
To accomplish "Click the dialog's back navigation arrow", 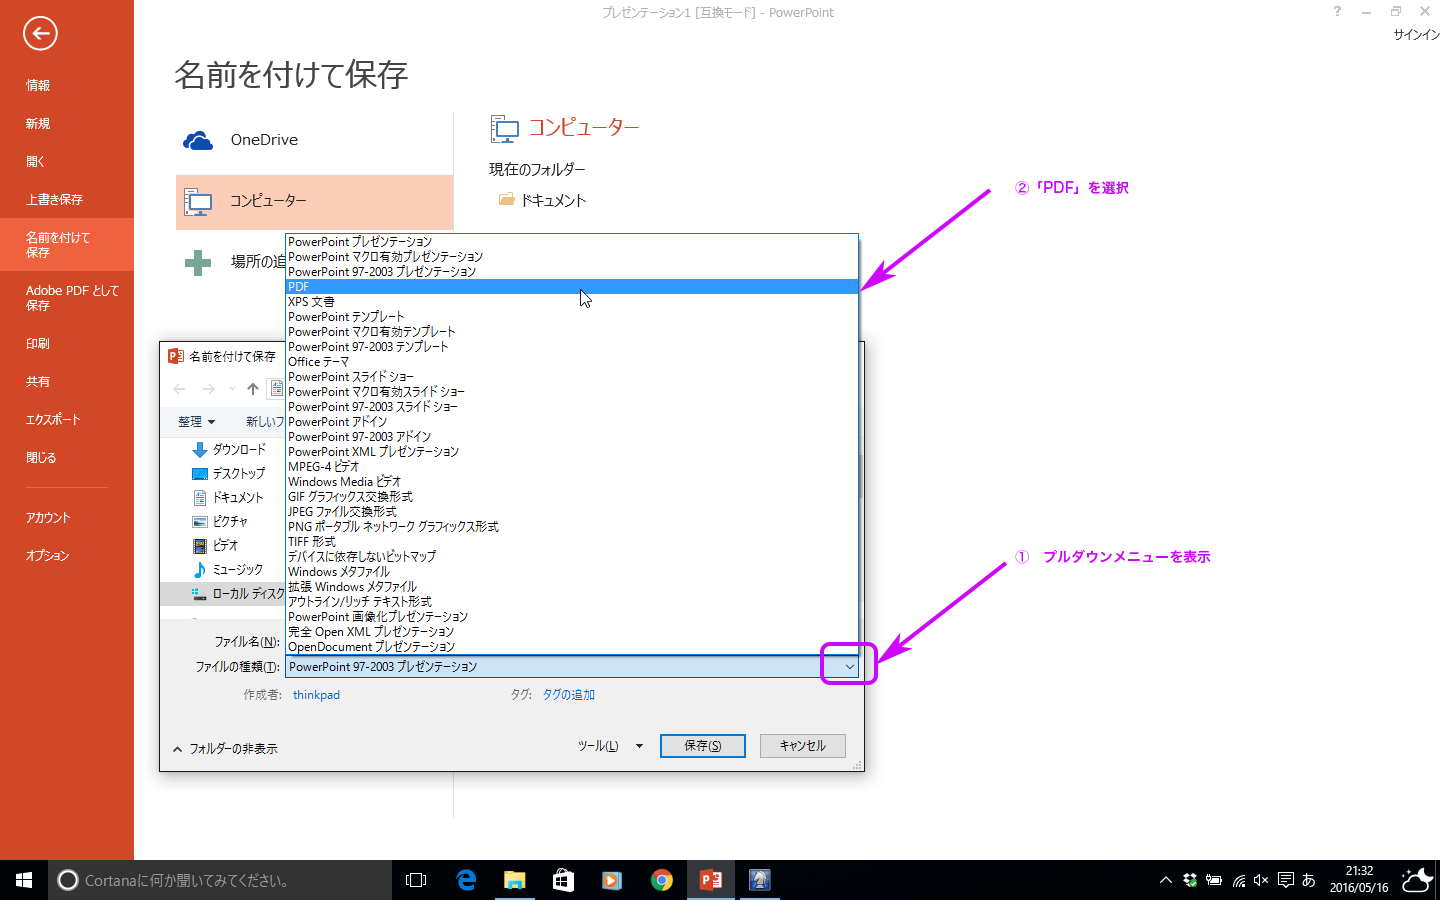I will click(x=180, y=389).
